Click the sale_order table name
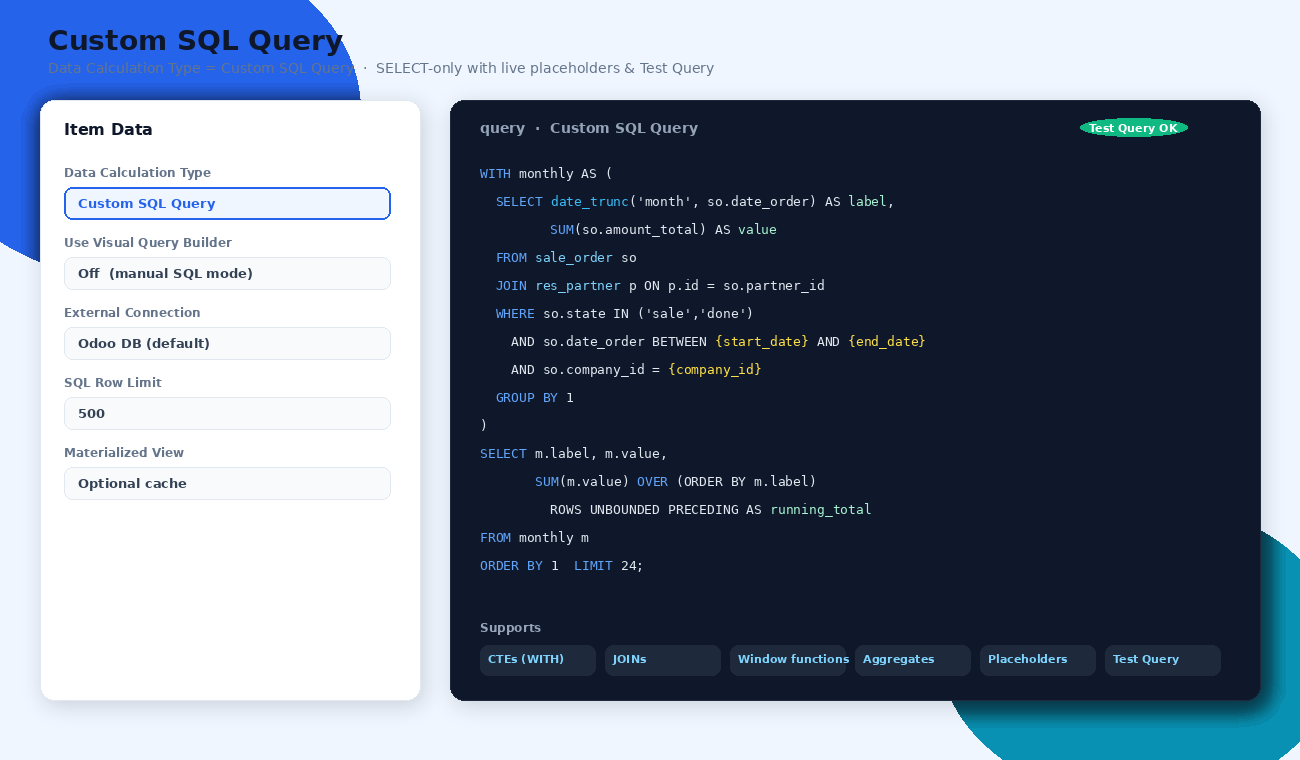Image resolution: width=1300 pixels, height=760 pixels. 574,258
